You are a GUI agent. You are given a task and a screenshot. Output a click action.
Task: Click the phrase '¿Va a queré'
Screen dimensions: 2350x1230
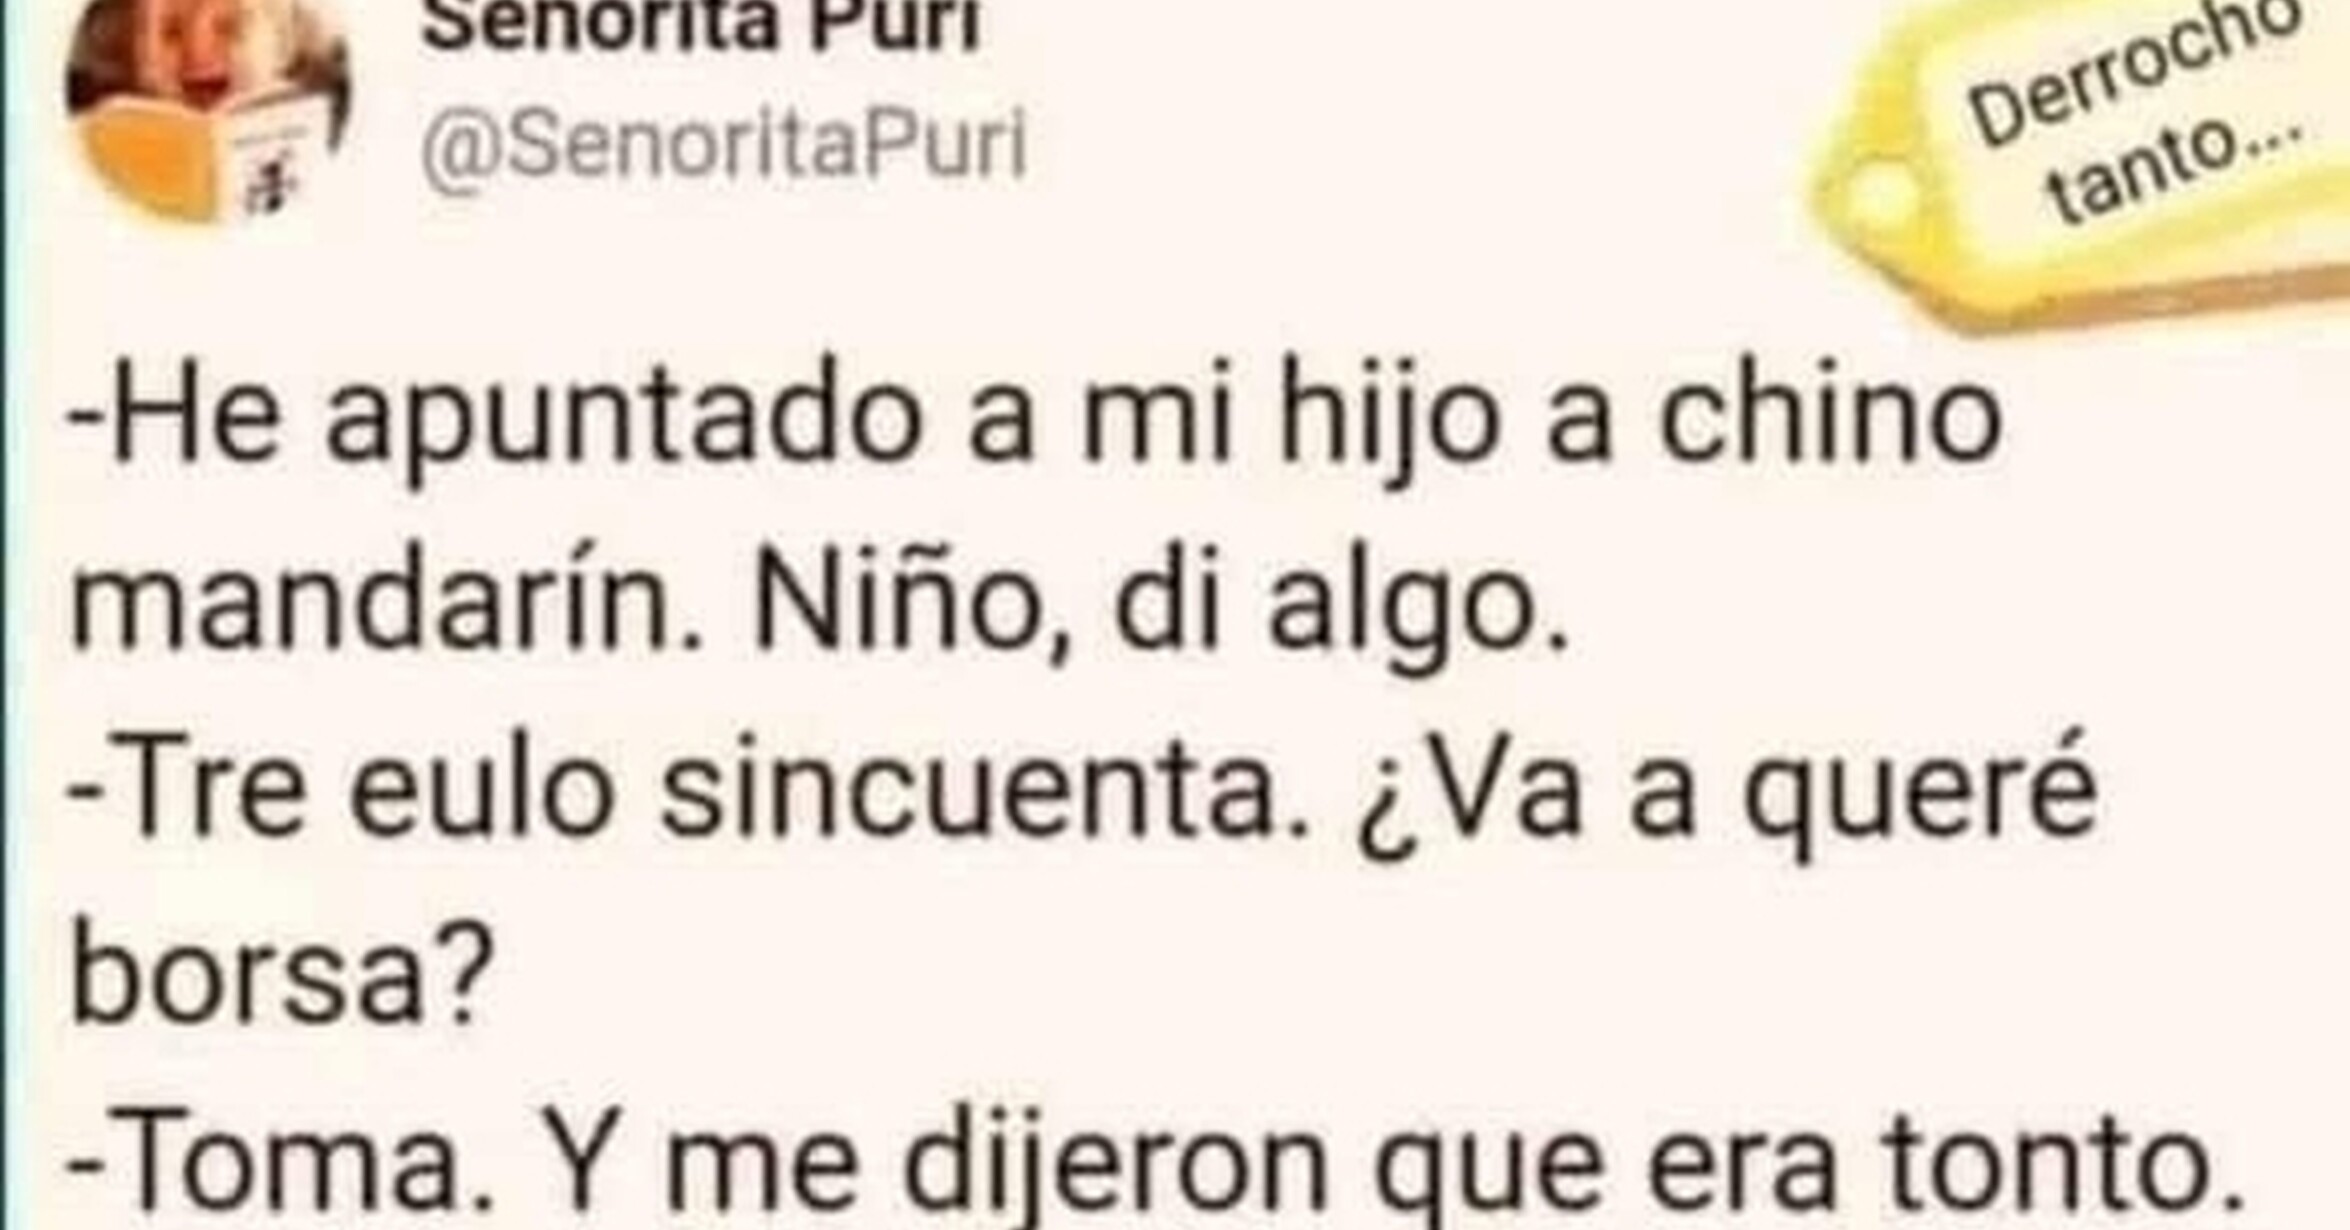pyautogui.click(x=1726, y=808)
